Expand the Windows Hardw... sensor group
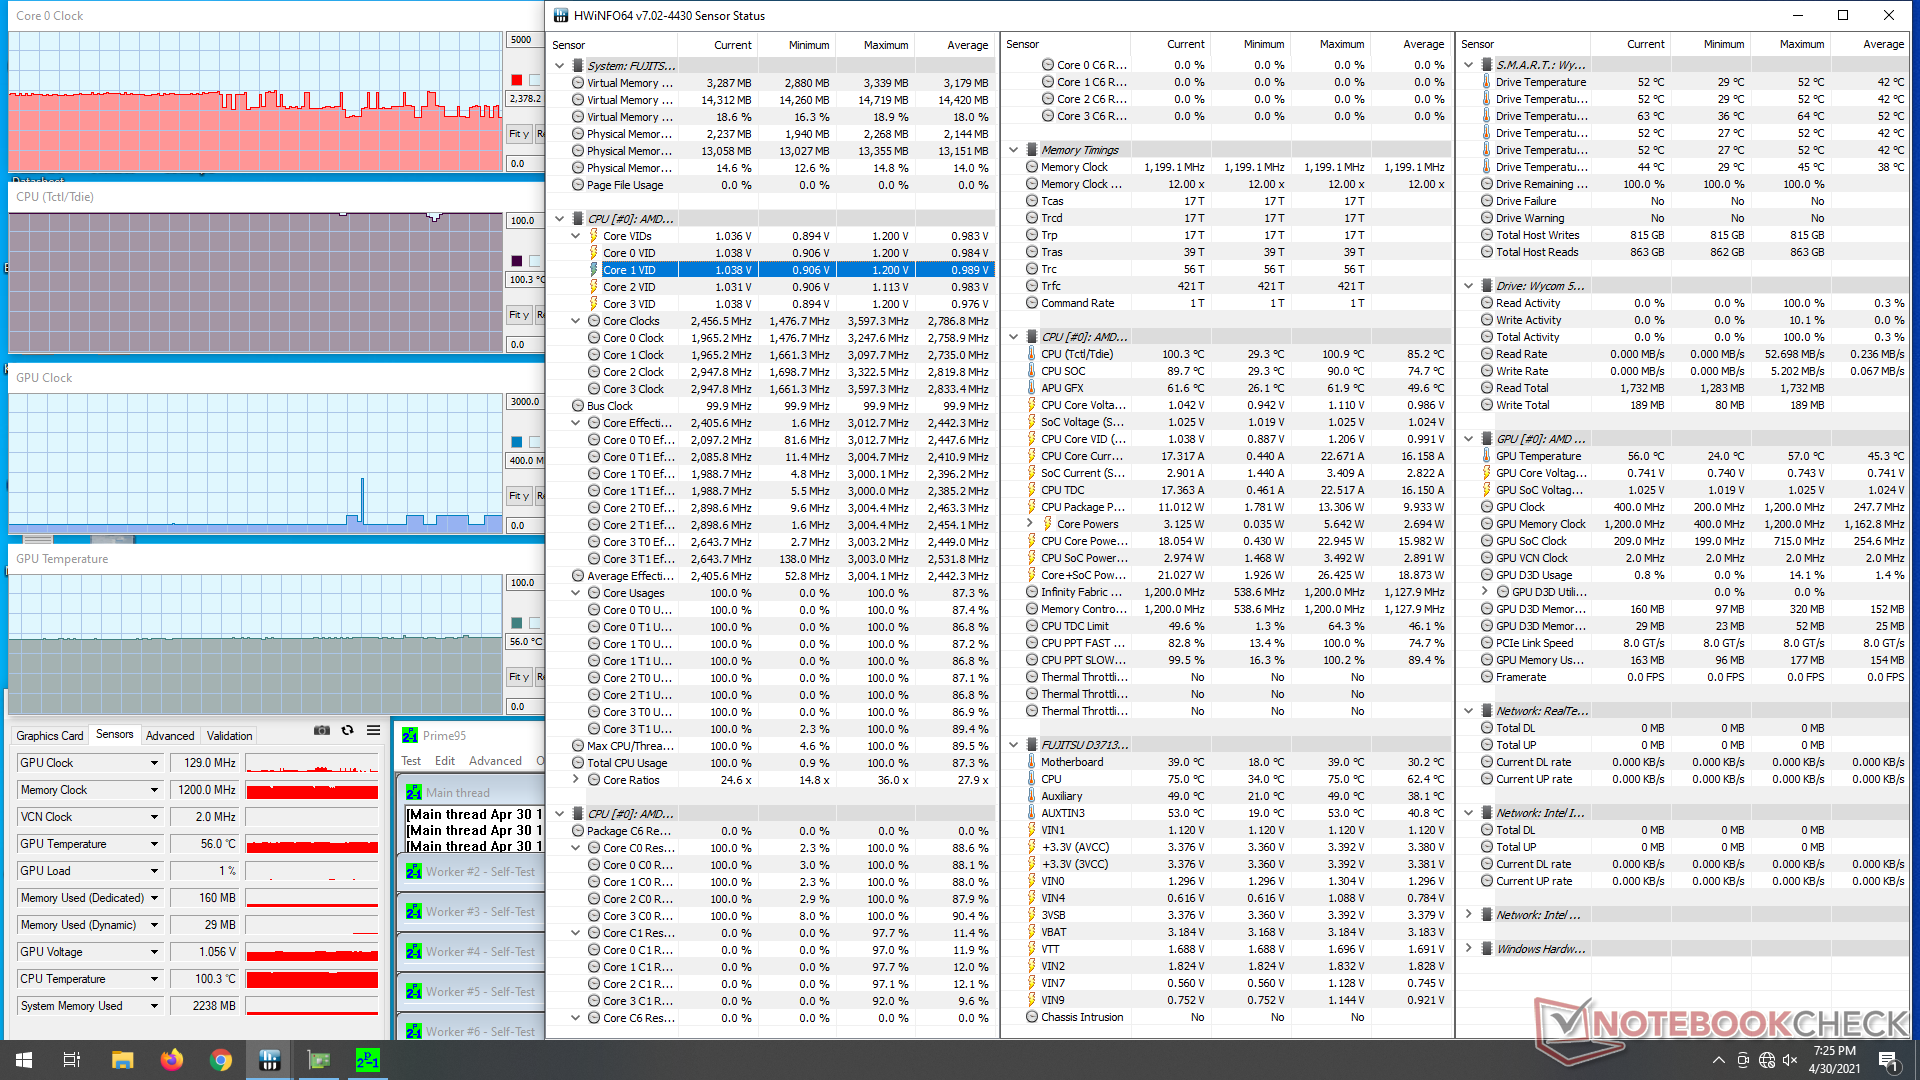This screenshot has height=1080, width=1920. [x=1469, y=949]
